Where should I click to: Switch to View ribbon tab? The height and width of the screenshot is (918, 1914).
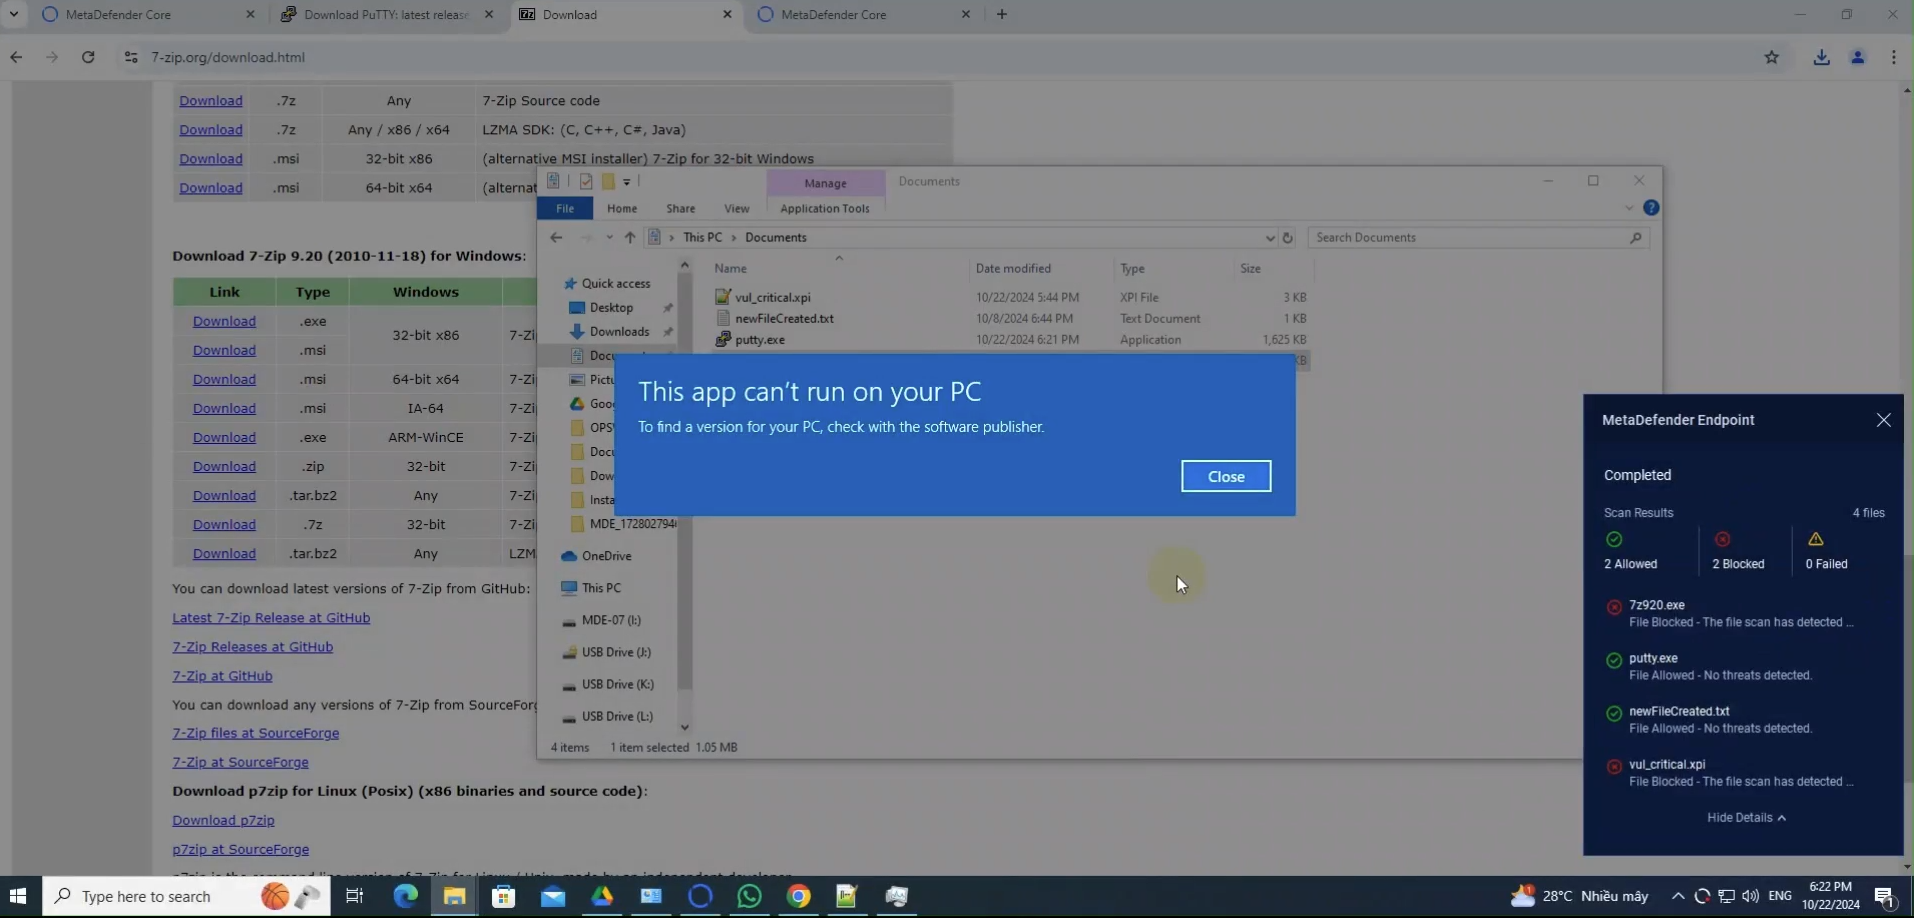[736, 208]
